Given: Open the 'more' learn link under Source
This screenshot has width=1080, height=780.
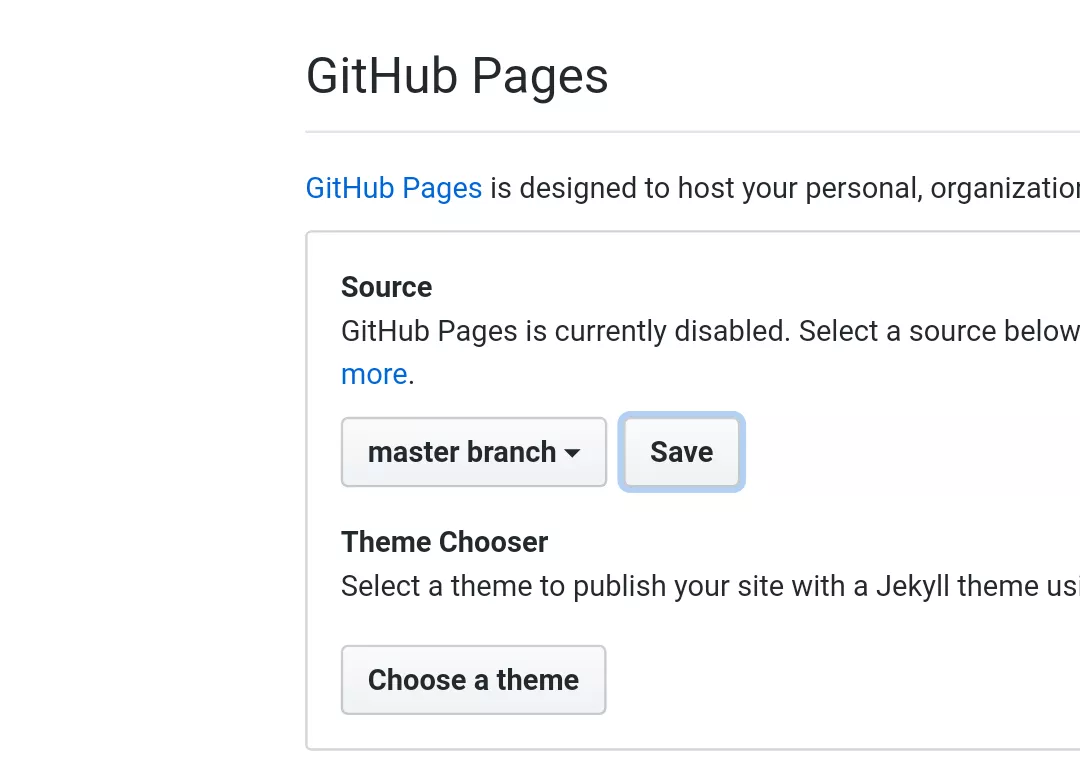Looking at the screenshot, I should click(374, 374).
